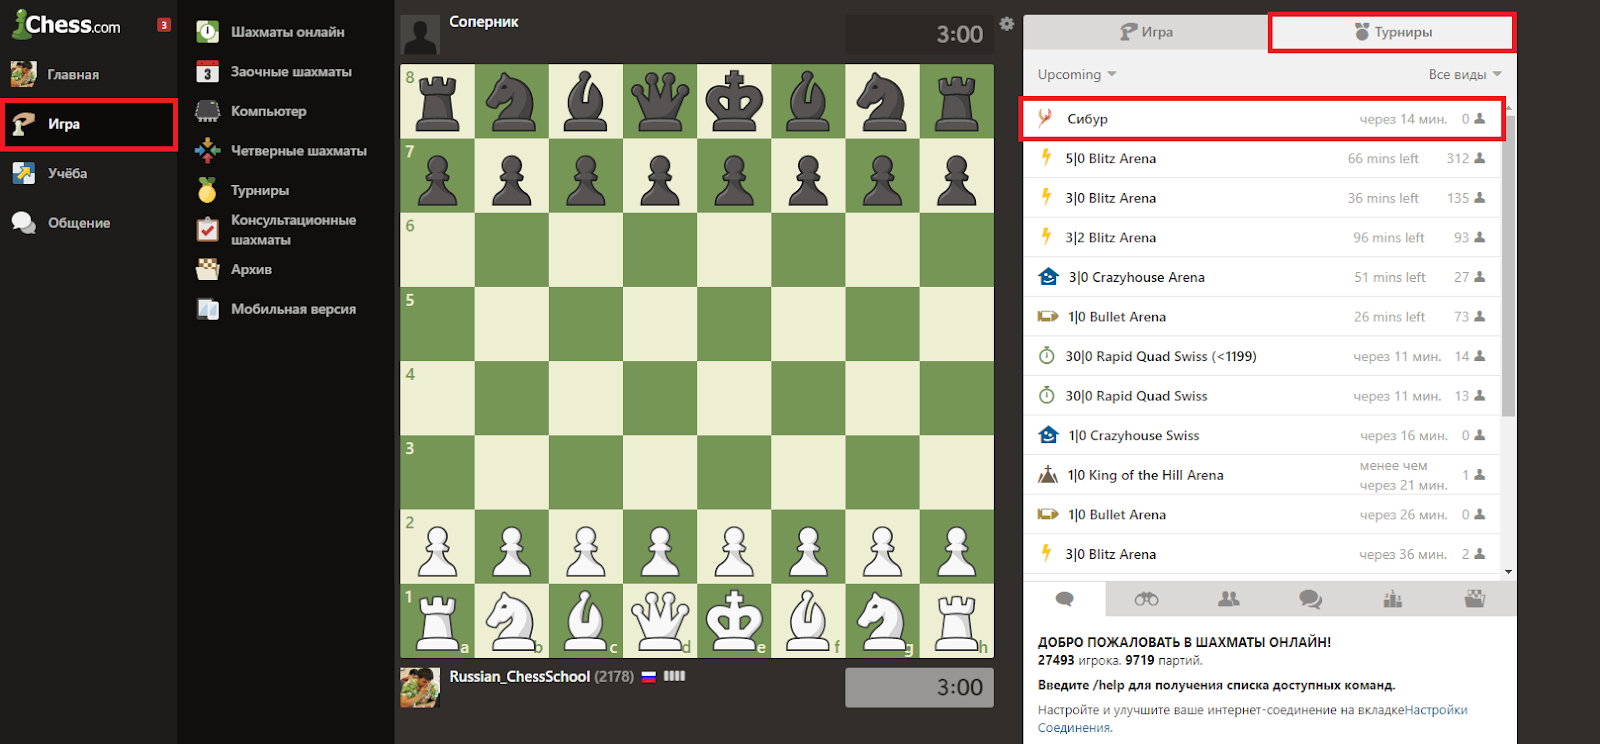The height and width of the screenshot is (744, 1600).
Task: Click the Сибур tournament icon
Action: click(1046, 118)
